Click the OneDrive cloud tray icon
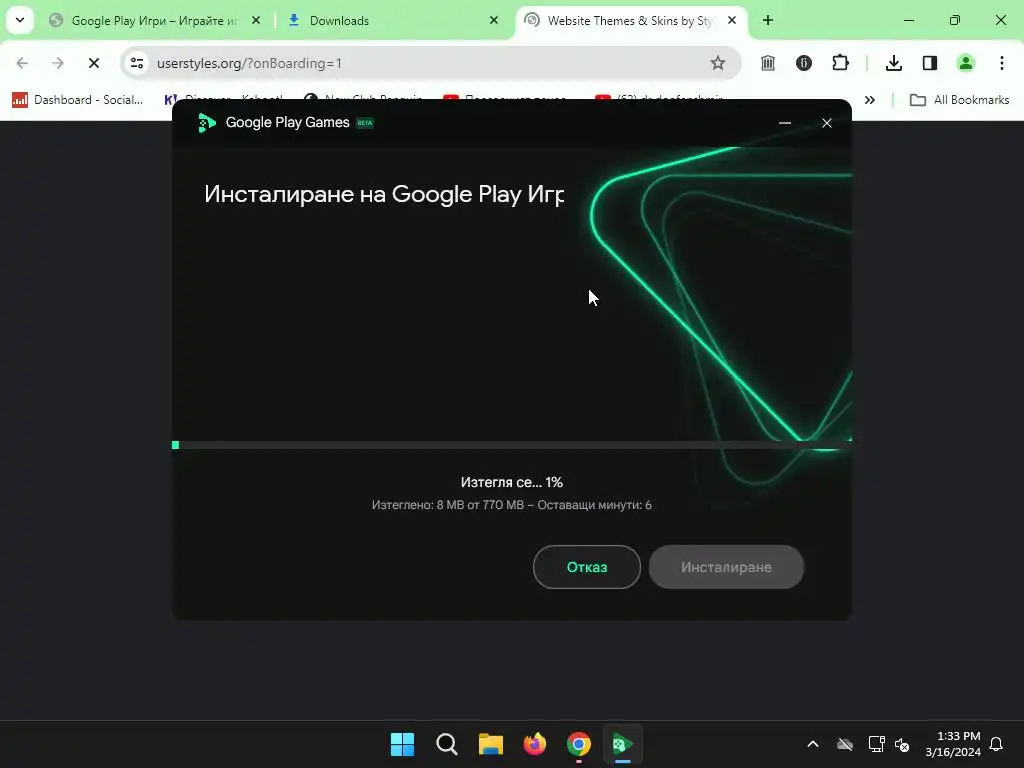This screenshot has width=1024, height=768. click(845, 744)
